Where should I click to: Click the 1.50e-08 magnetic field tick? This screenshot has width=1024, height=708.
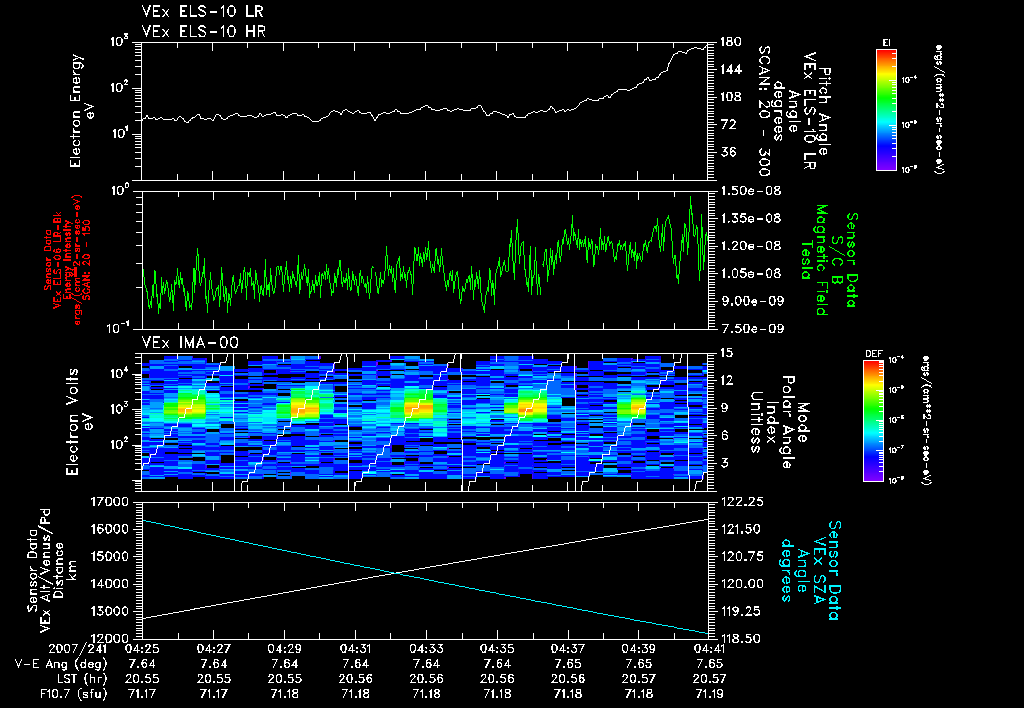tap(750, 191)
